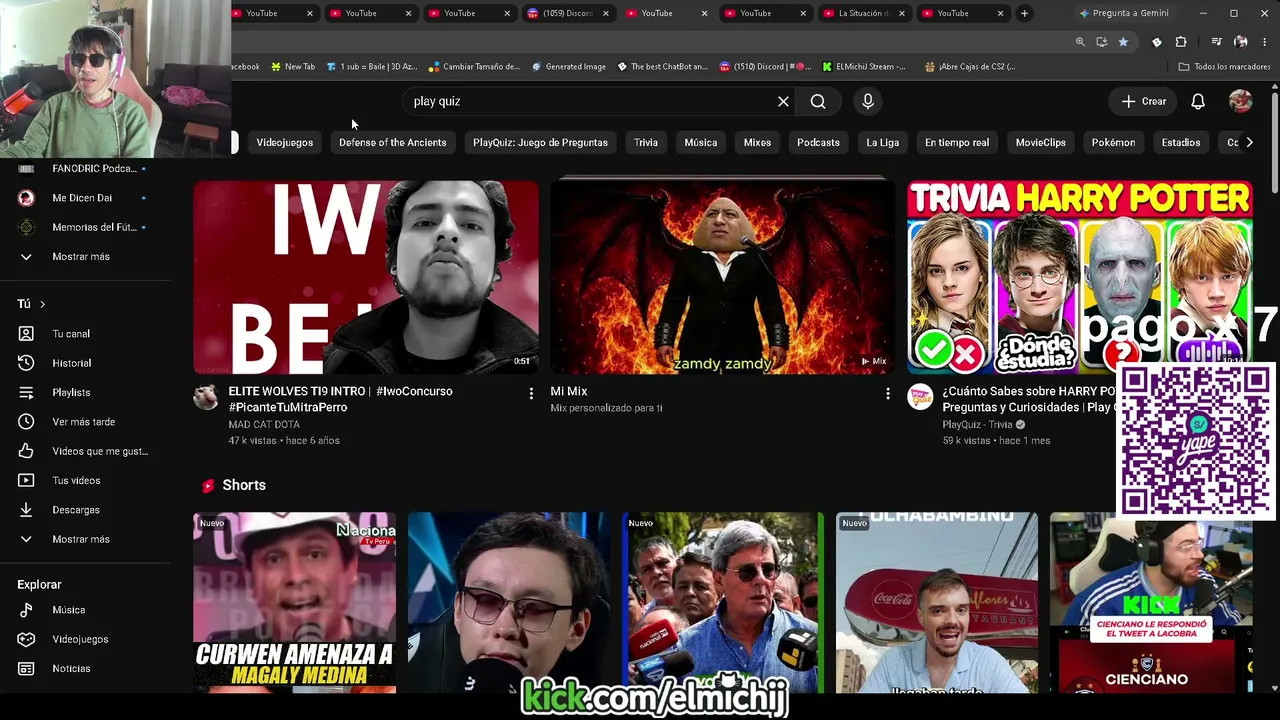Click Pregunta a Gemini button
Viewport: 1280px width, 720px height.
1123,13
